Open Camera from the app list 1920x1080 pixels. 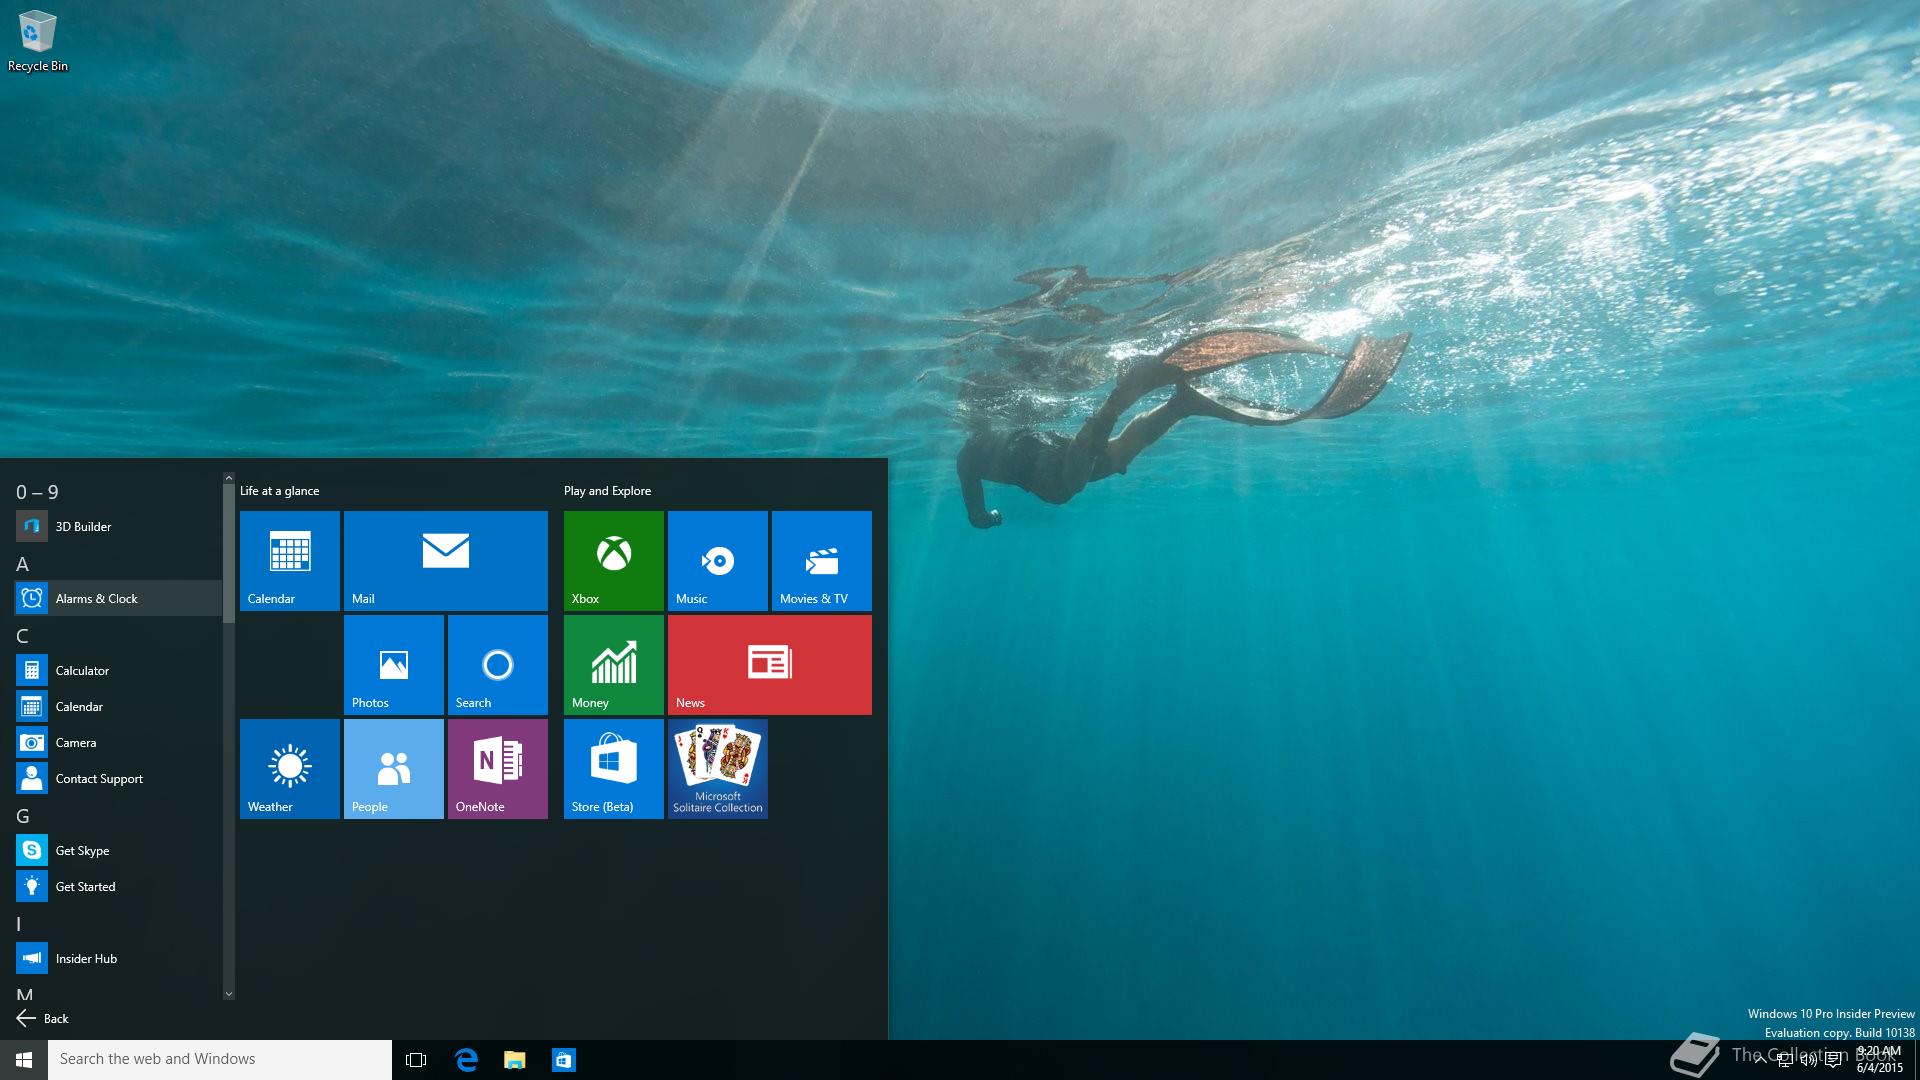[118, 742]
